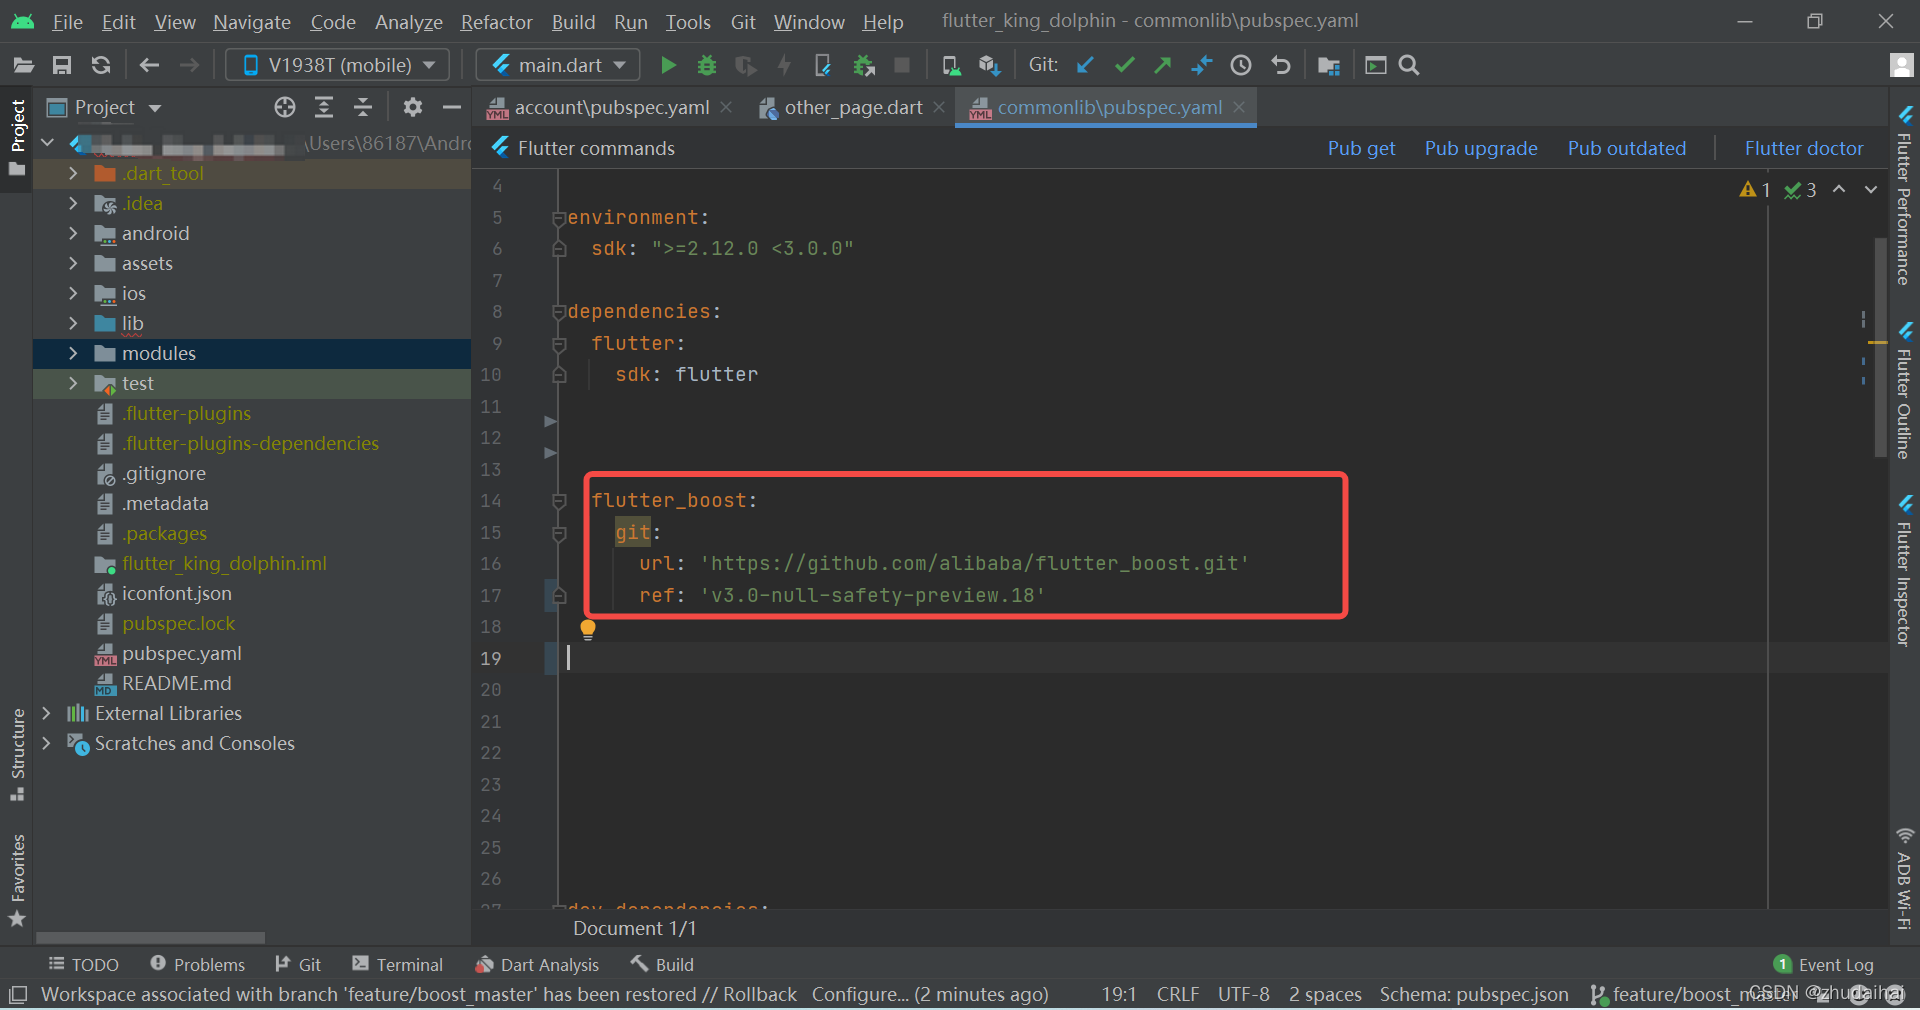Run Flutter doctor from the commands bar

click(x=1803, y=147)
